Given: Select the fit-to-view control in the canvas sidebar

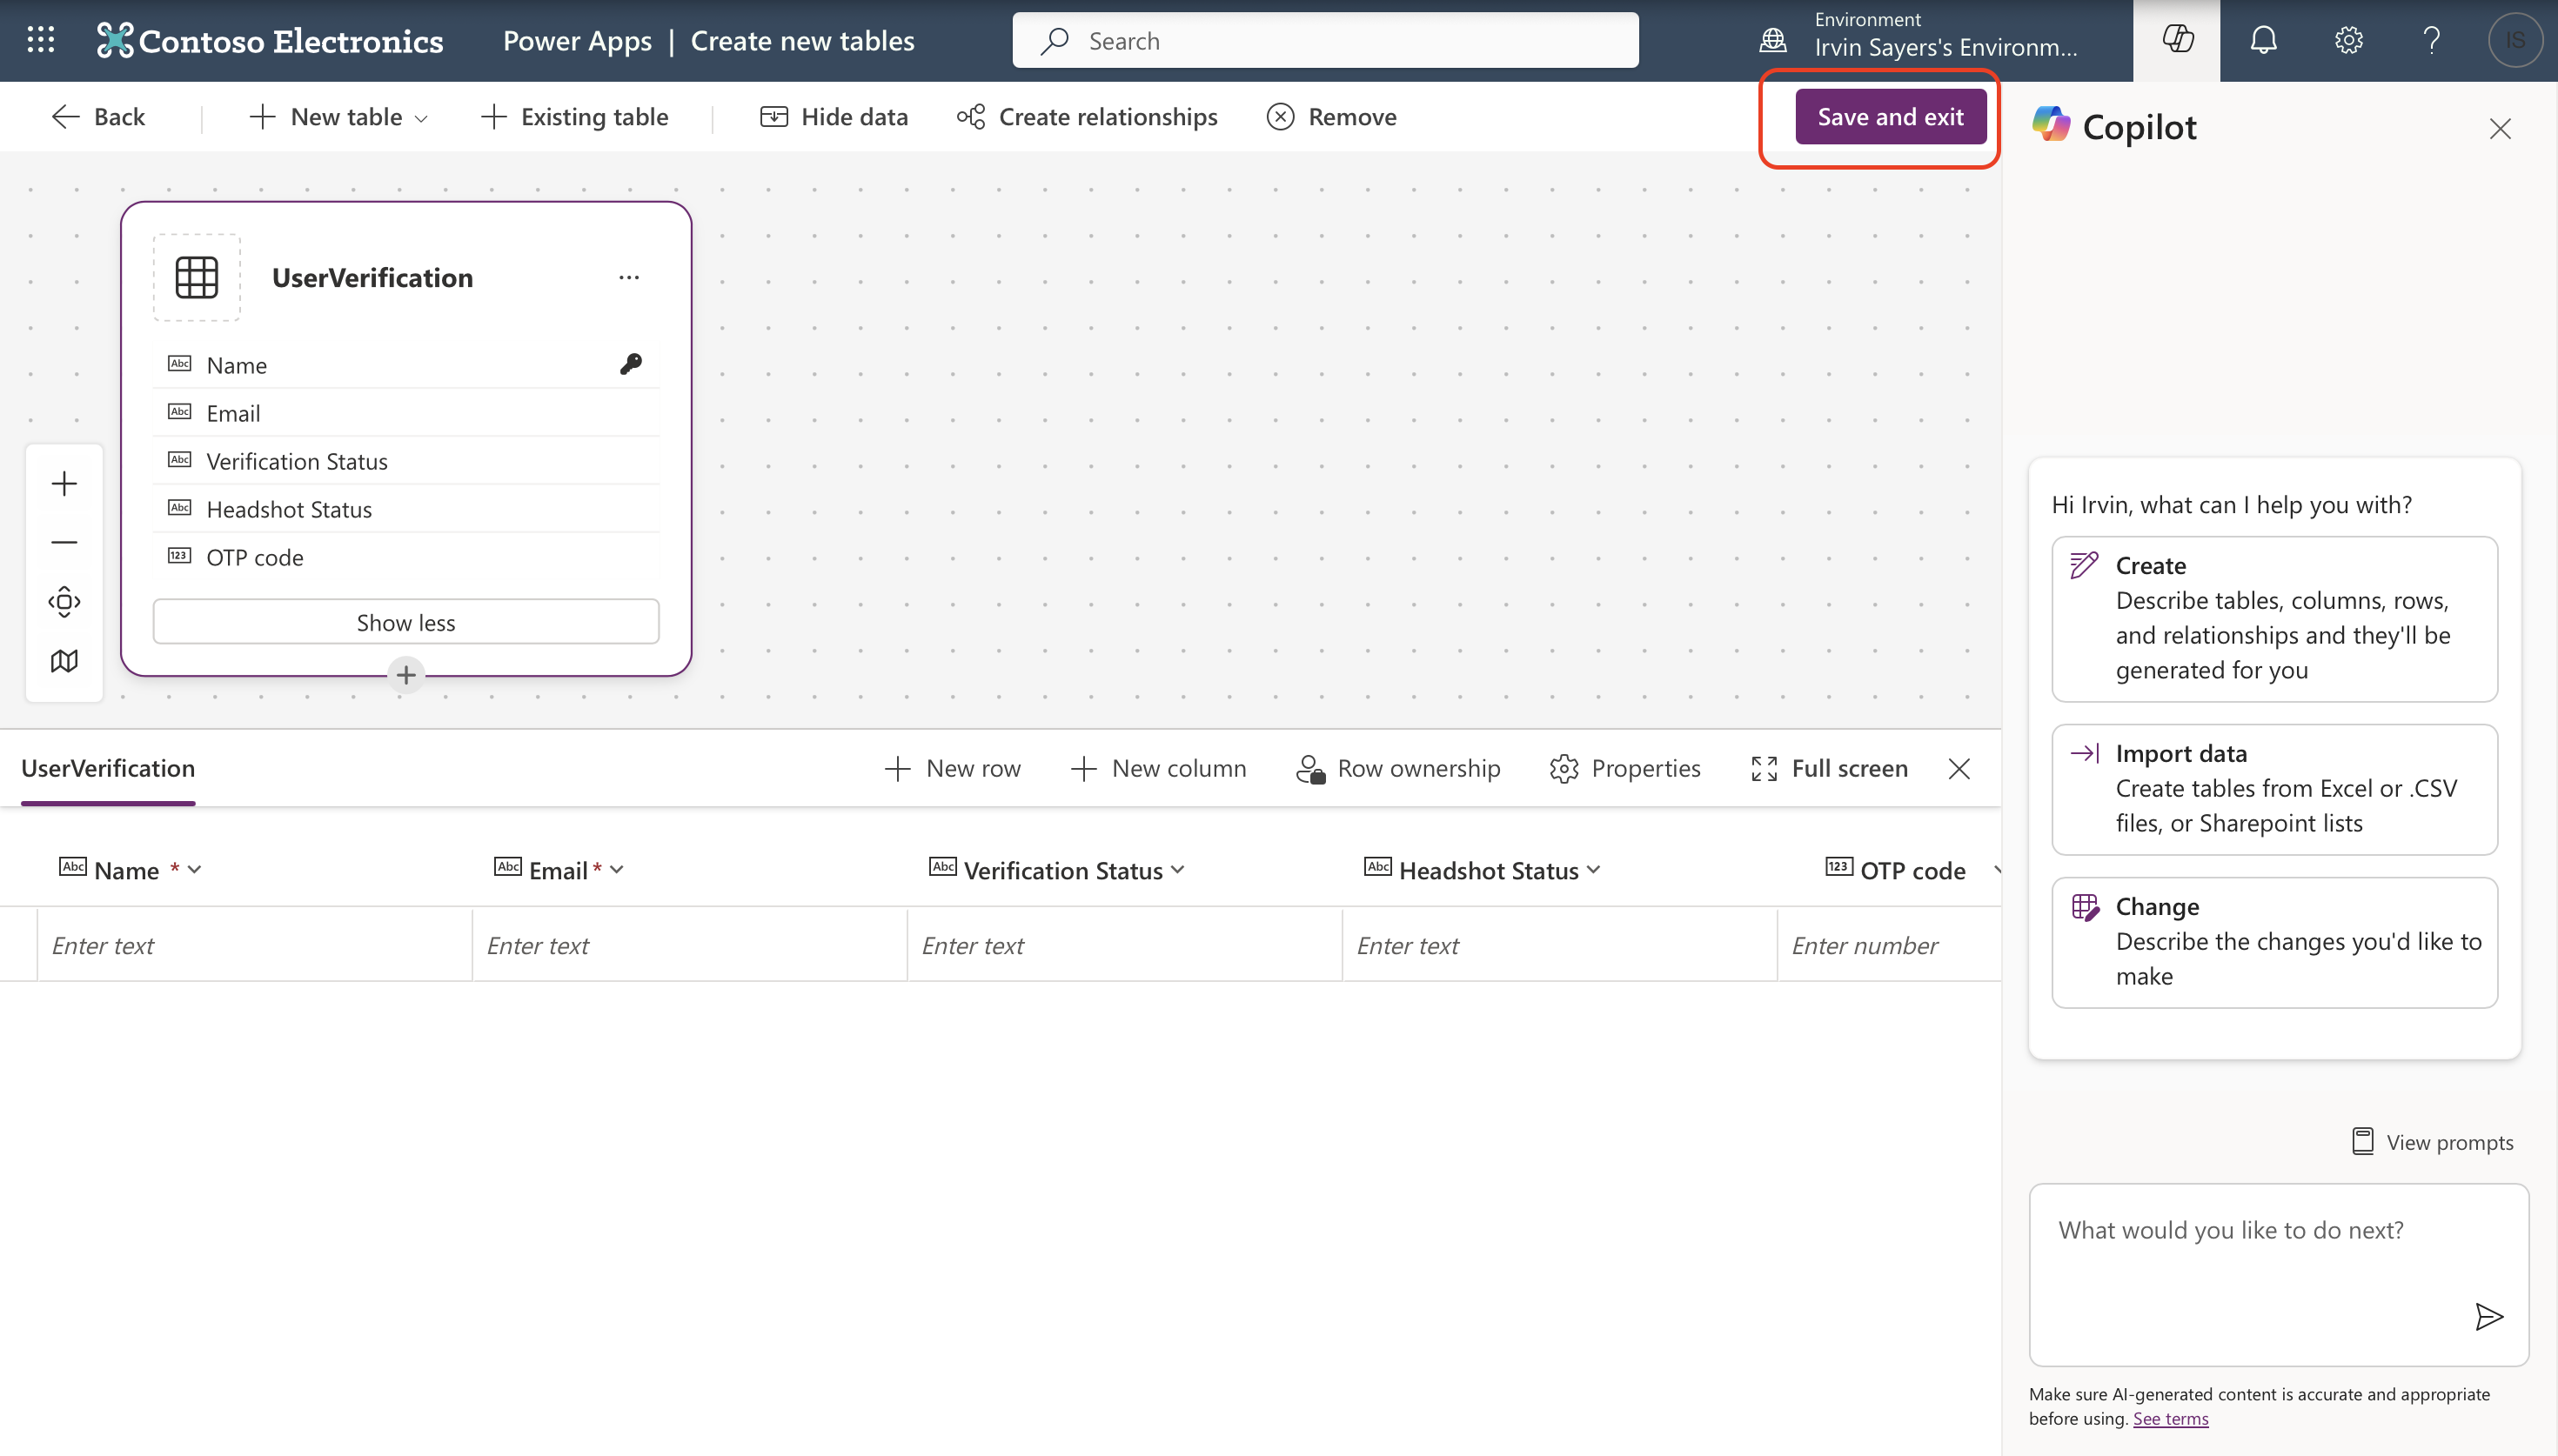Looking at the screenshot, I should pos(63,601).
